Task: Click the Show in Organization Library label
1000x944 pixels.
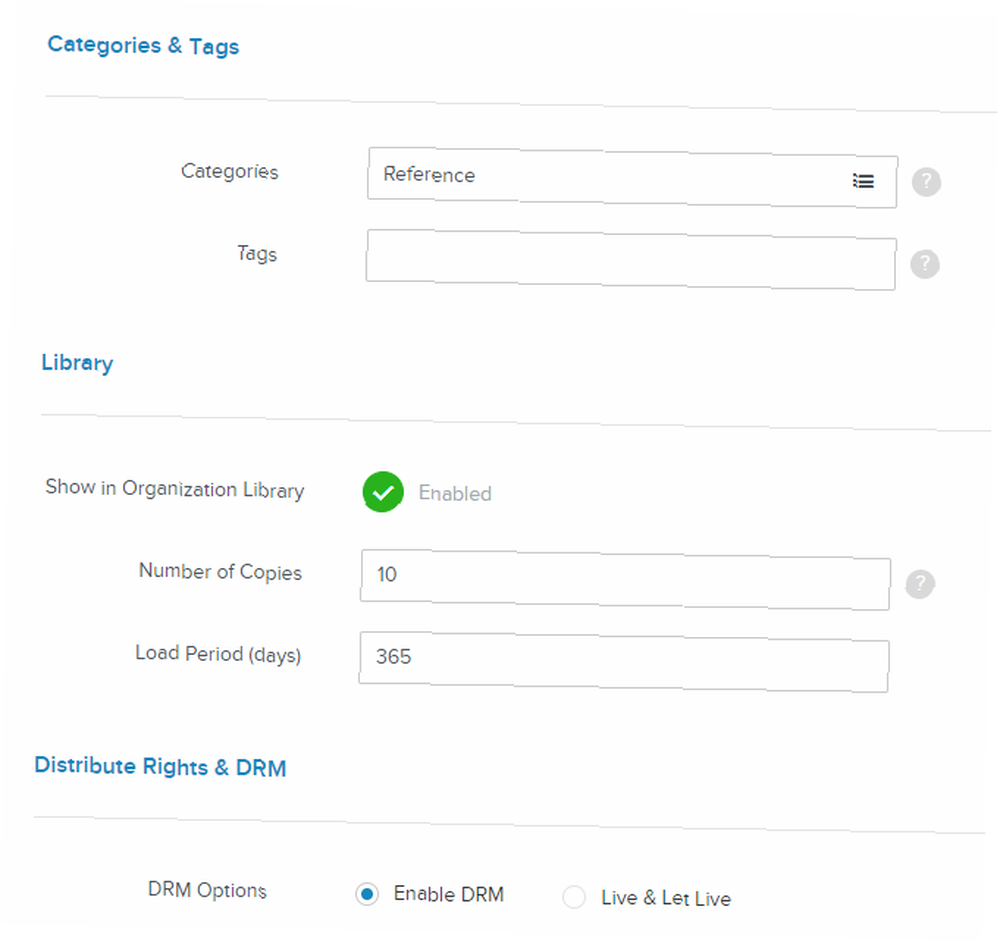Action: 175,489
